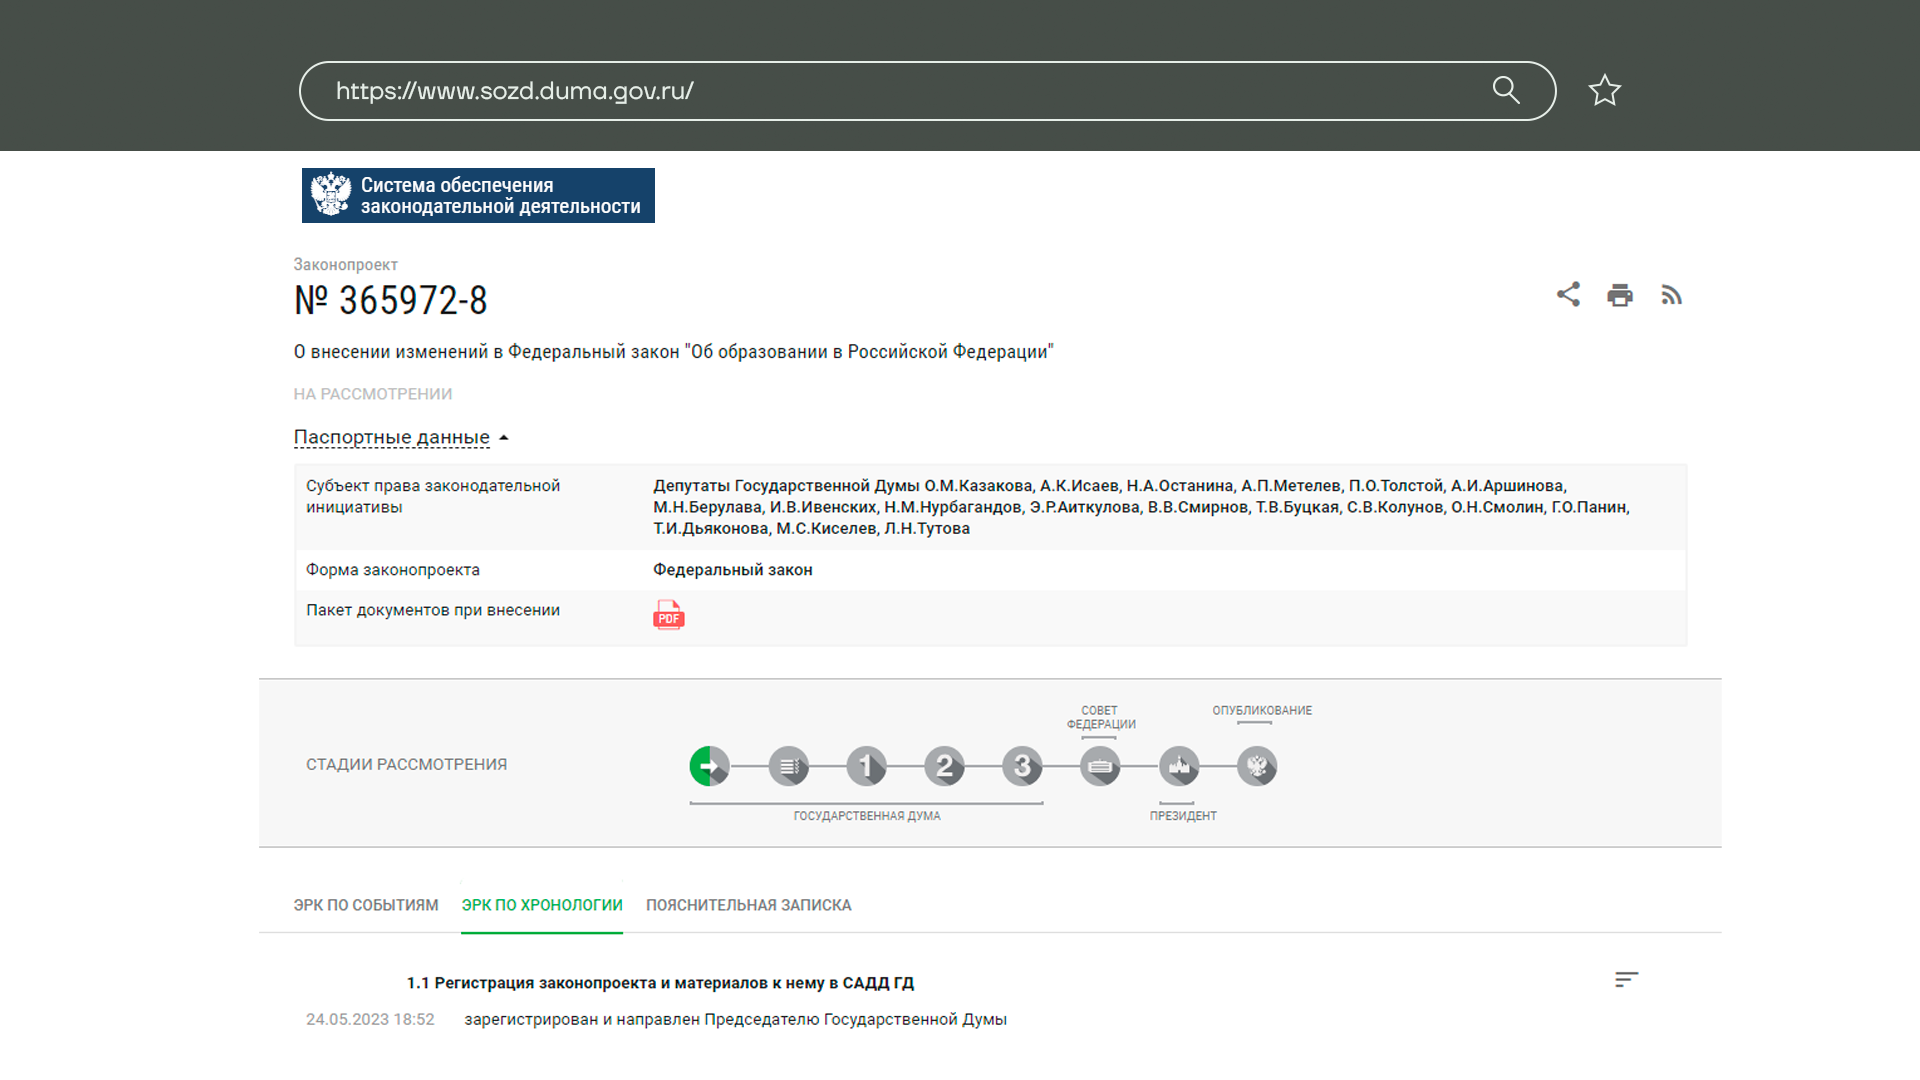Viewport: 1920px width, 1080px height.
Task: Click the print icon
Action: point(1620,295)
